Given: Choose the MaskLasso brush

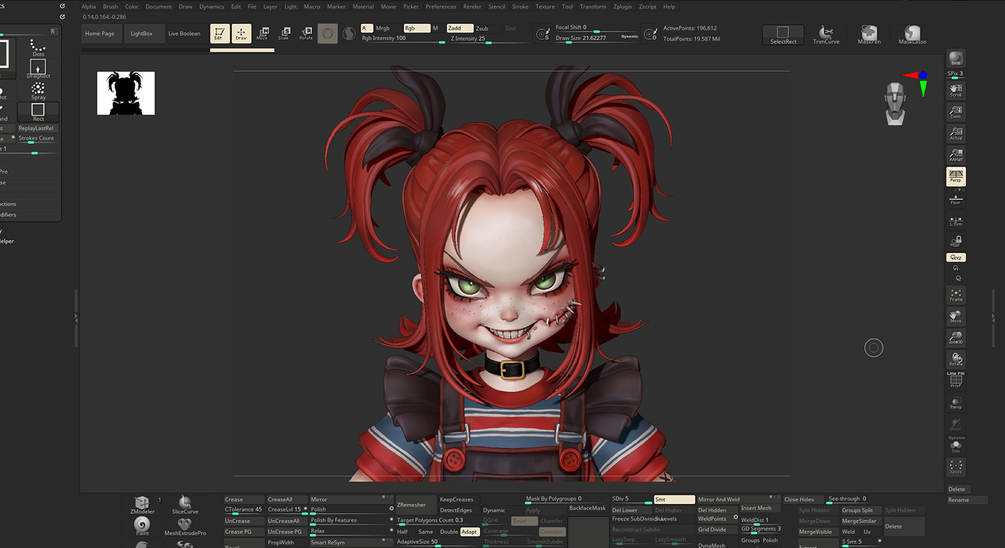Looking at the screenshot, I should pyautogui.click(x=912, y=35).
